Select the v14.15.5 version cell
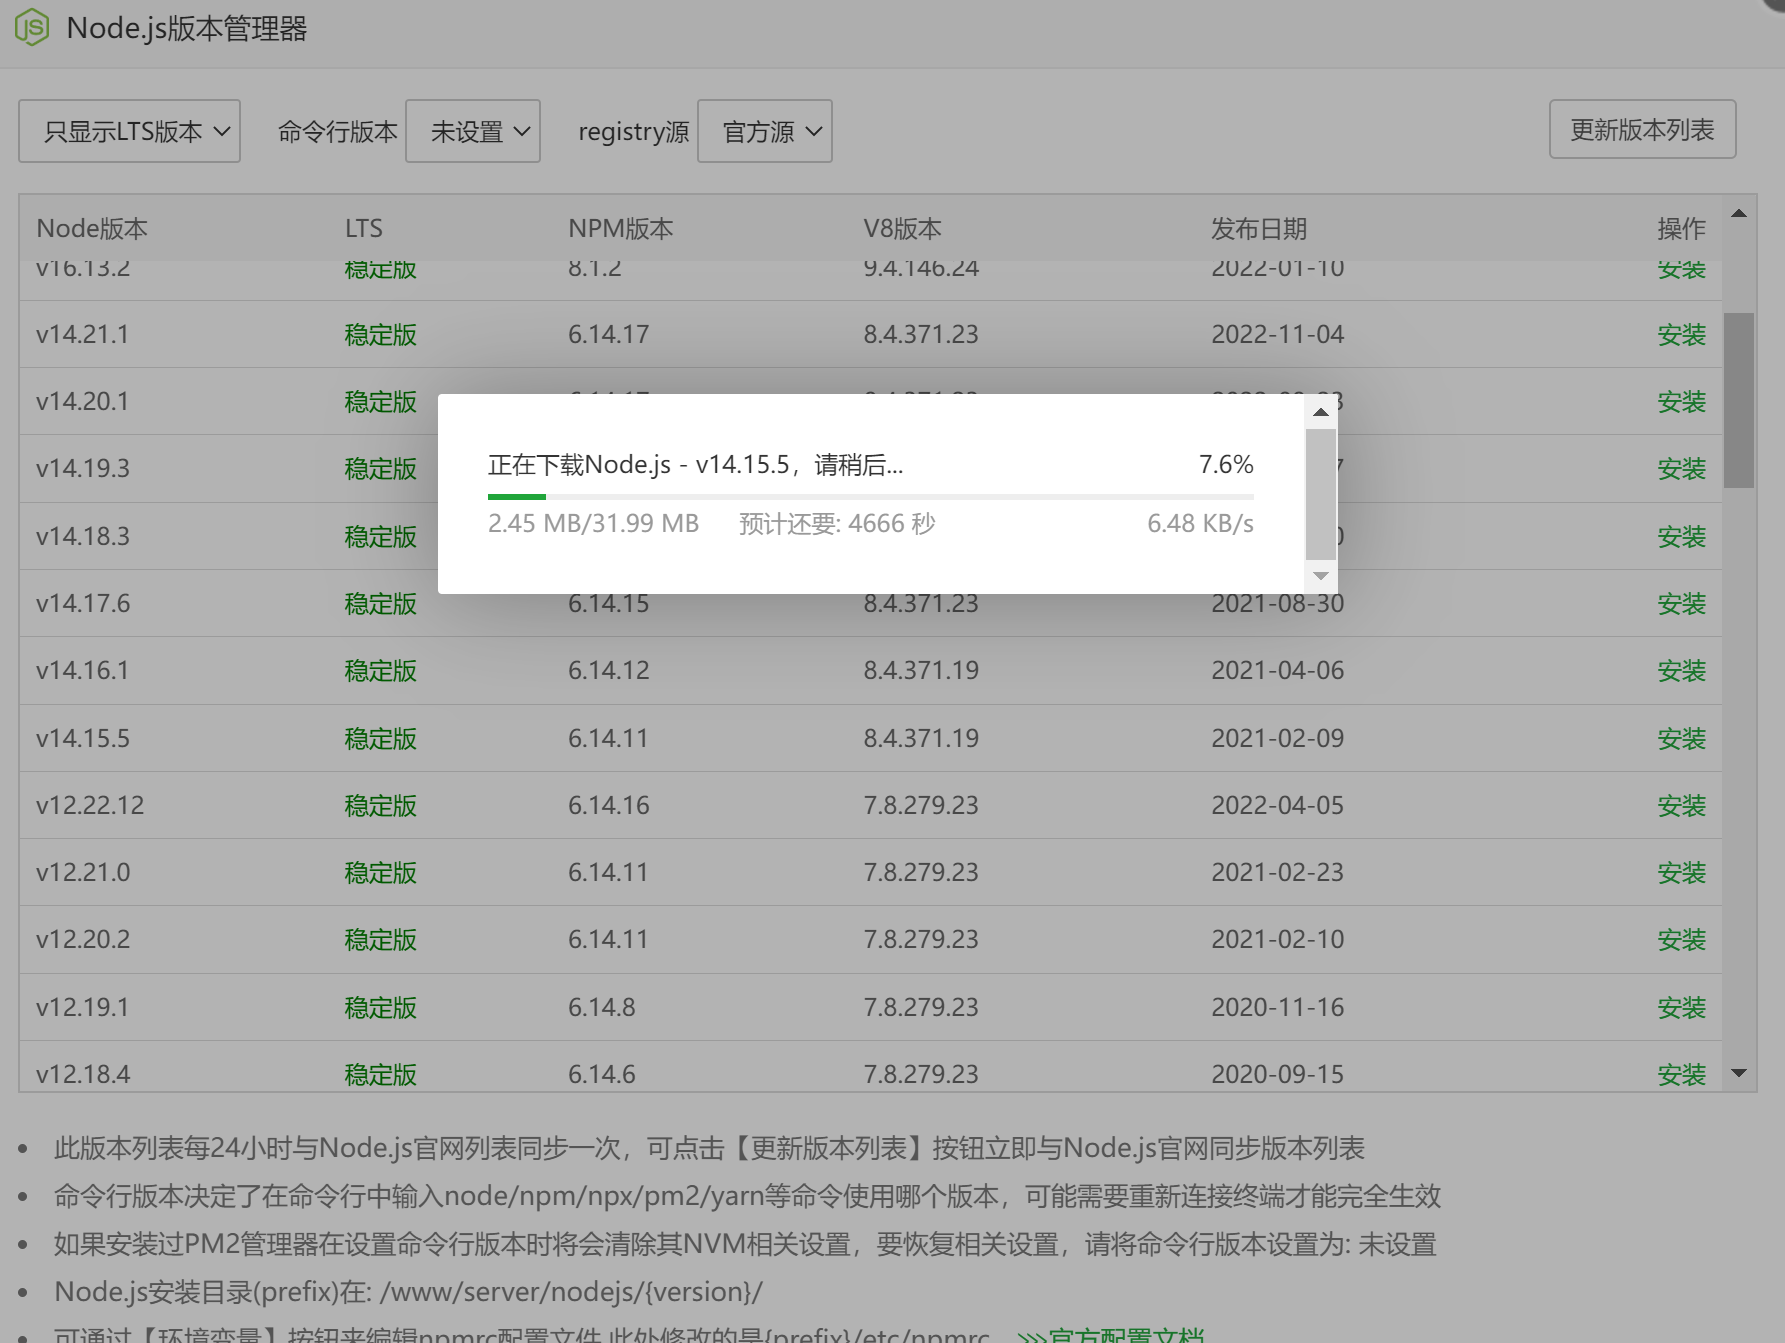This screenshot has height=1343, width=1785. [x=83, y=738]
